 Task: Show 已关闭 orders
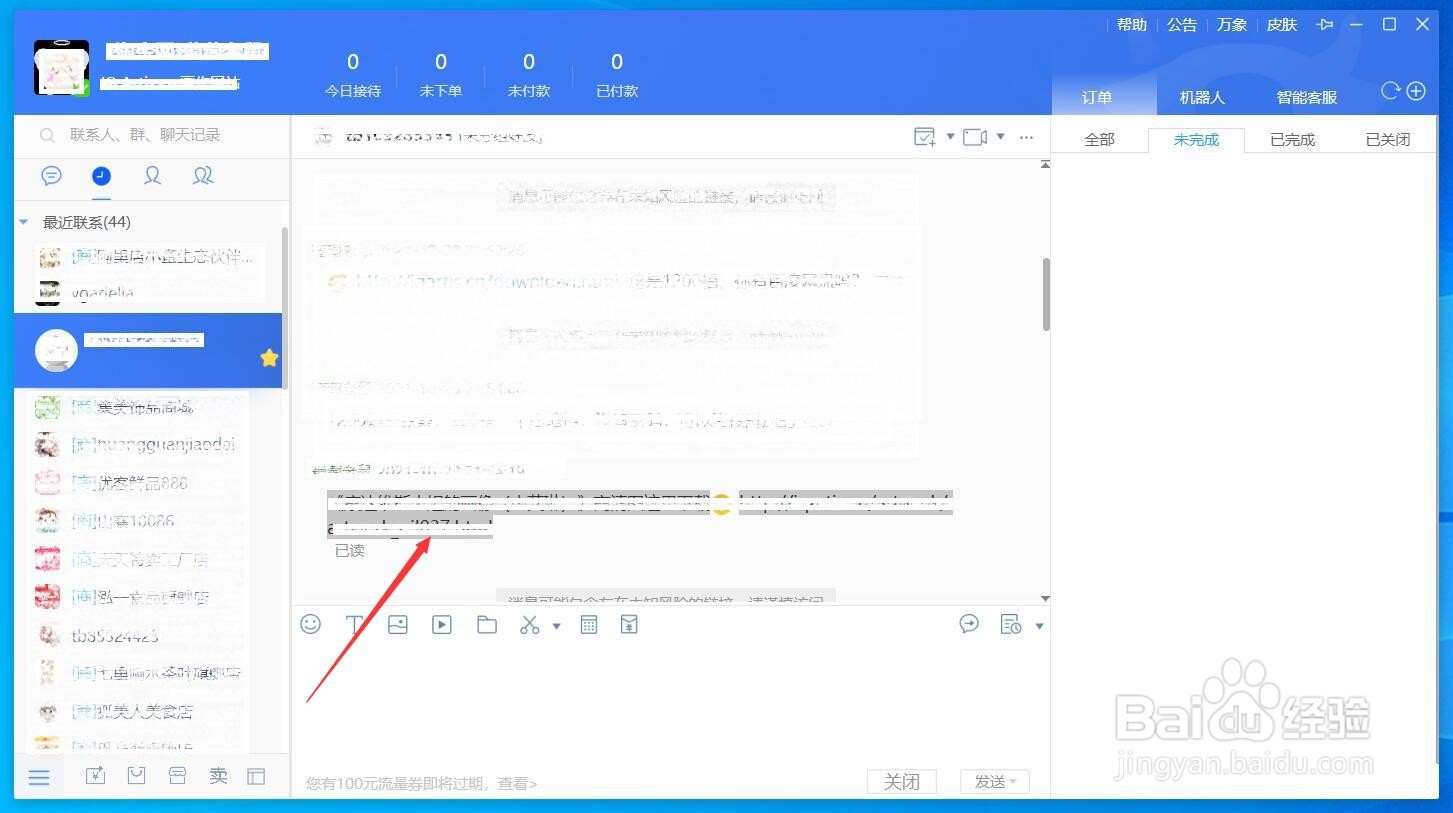(1388, 140)
